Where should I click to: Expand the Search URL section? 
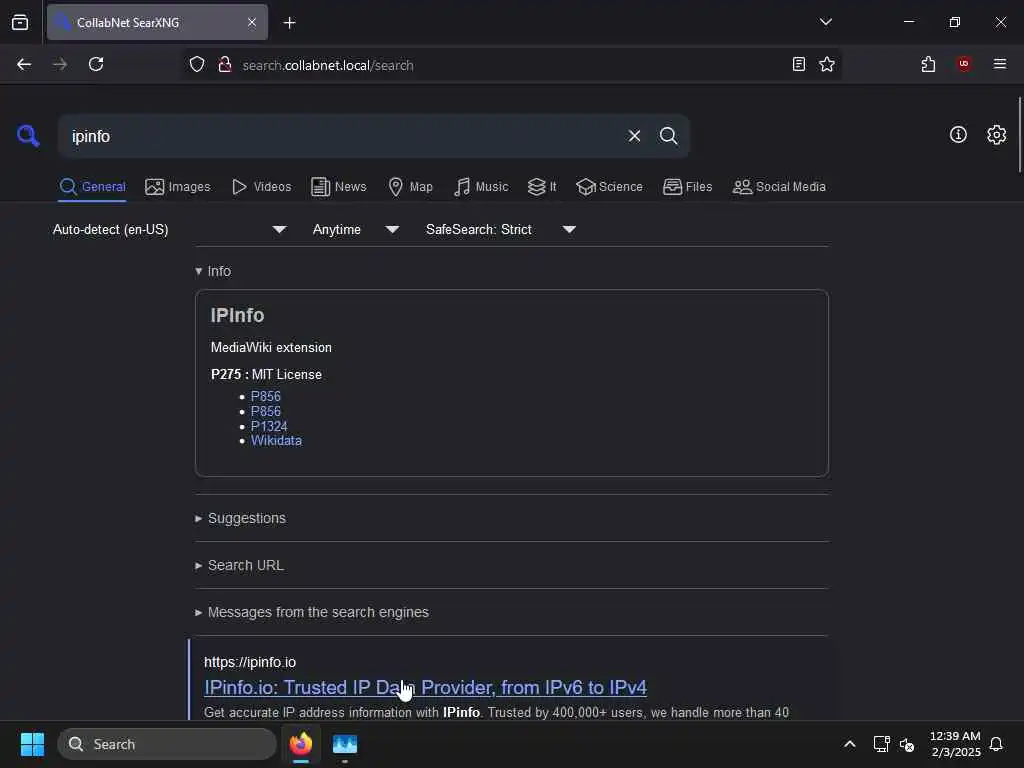(x=240, y=565)
